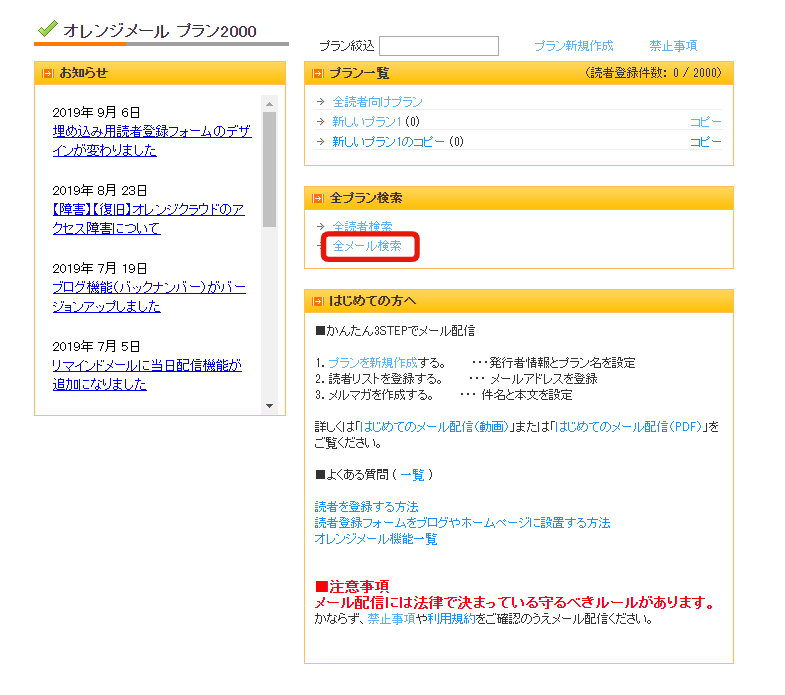Open the 新しいプラン1のコピー plan link
This screenshot has height=695, width=785.
[388, 142]
